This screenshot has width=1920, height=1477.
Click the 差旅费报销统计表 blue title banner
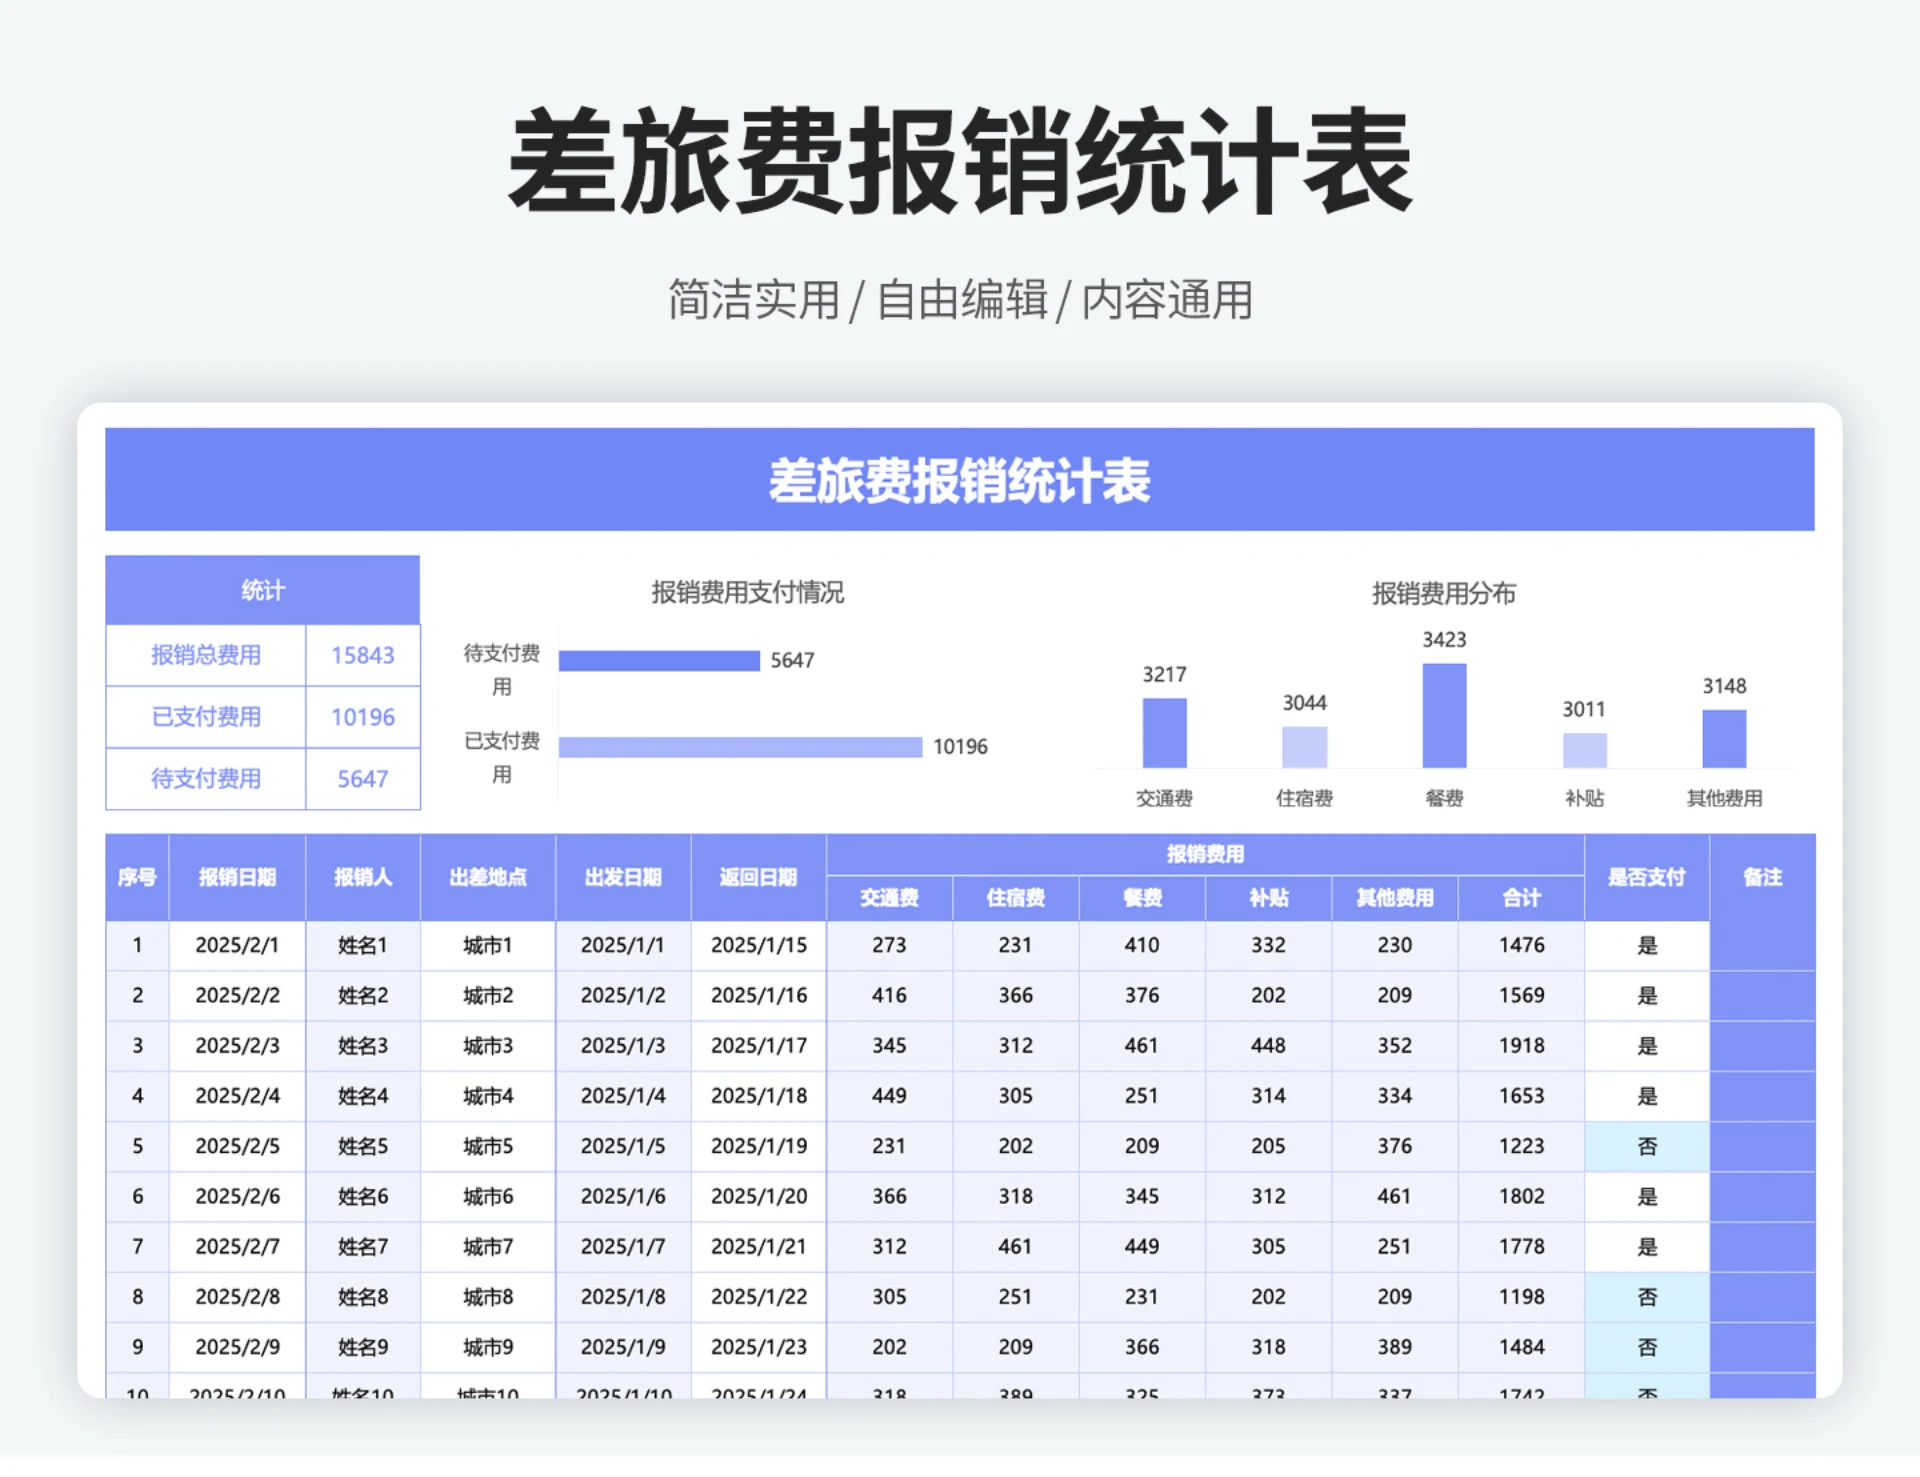[958, 481]
